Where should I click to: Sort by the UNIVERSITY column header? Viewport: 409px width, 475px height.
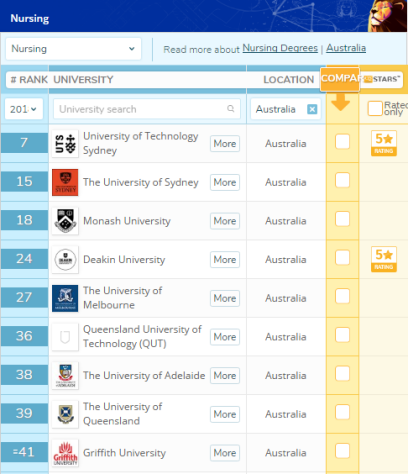point(83,80)
